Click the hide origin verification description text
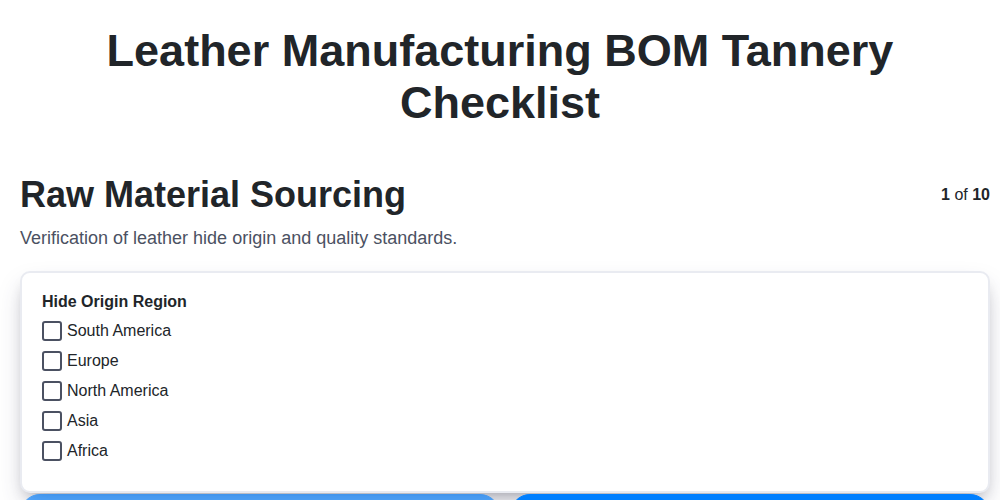The image size is (1000, 500). point(238,239)
